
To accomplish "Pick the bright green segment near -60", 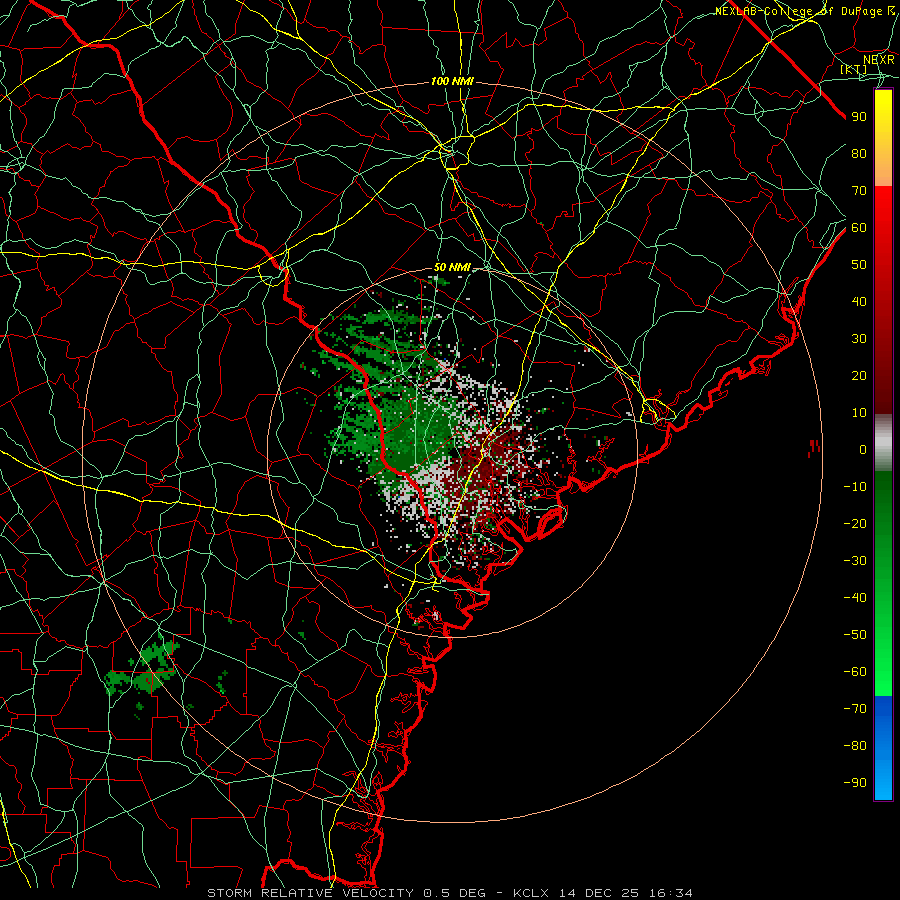I will click(883, 672).
